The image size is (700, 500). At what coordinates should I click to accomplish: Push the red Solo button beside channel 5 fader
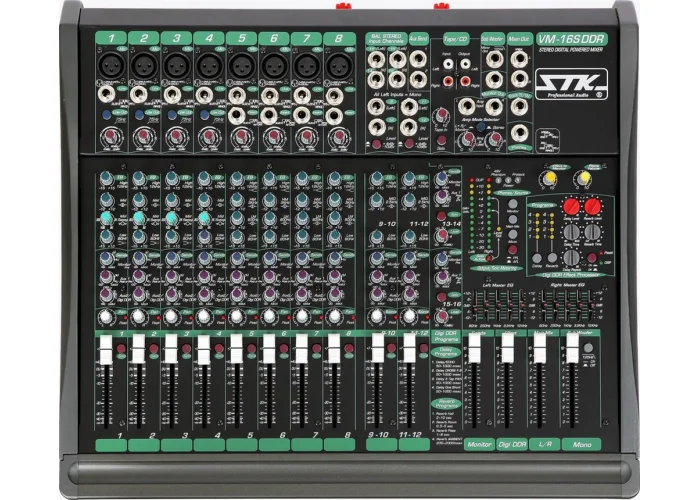pos(251,349)
